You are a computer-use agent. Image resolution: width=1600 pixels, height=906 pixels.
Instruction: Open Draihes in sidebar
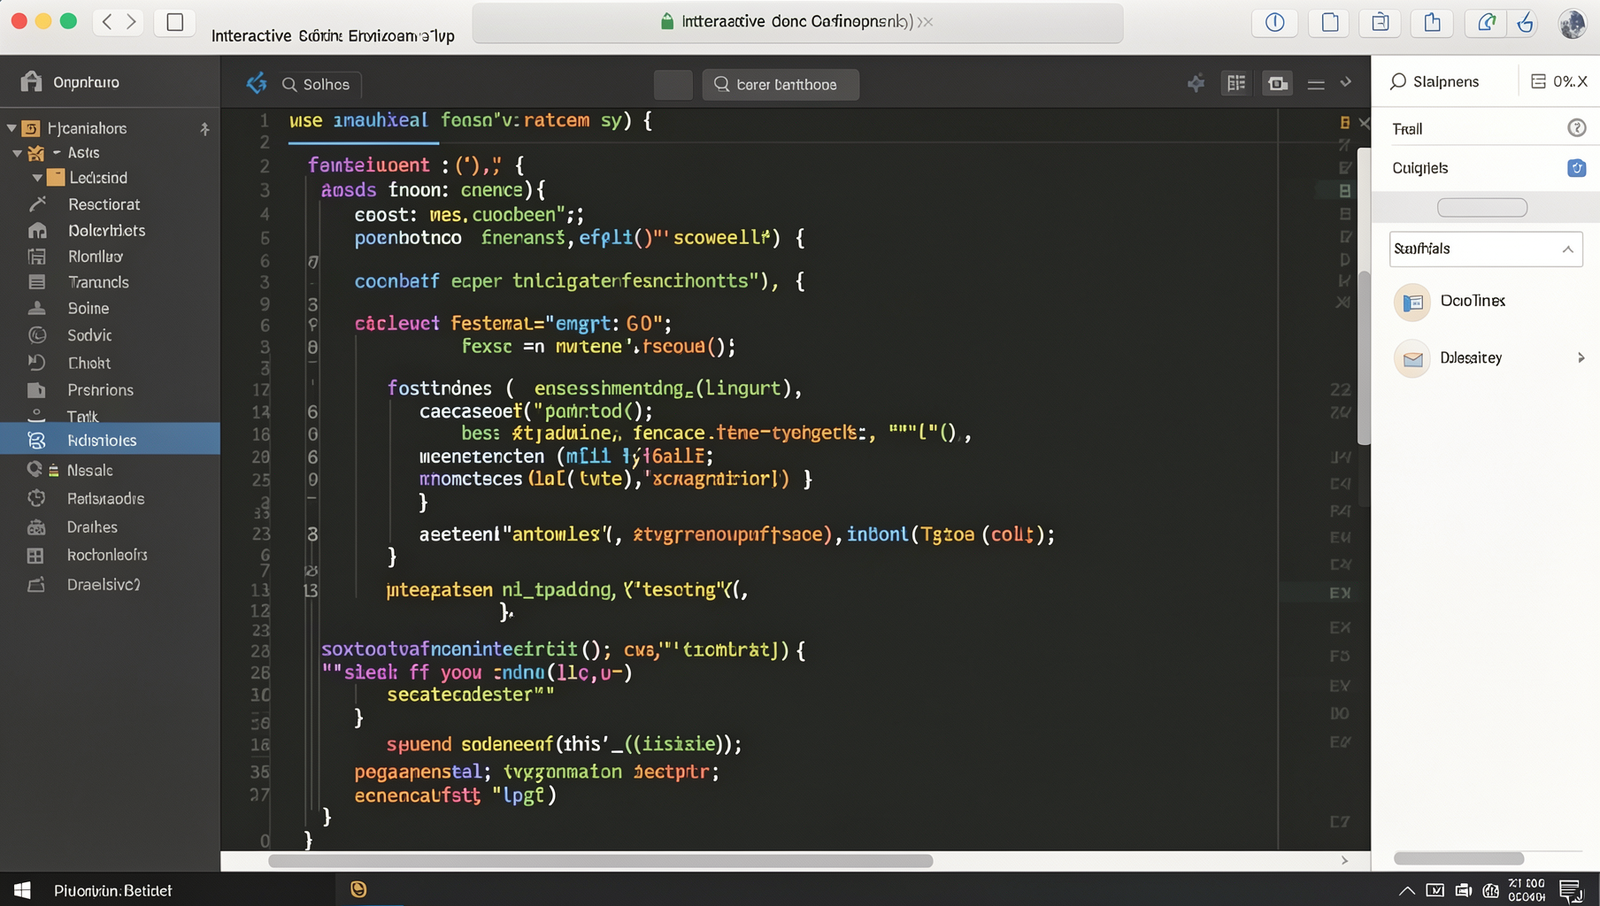tap(92, 527)
